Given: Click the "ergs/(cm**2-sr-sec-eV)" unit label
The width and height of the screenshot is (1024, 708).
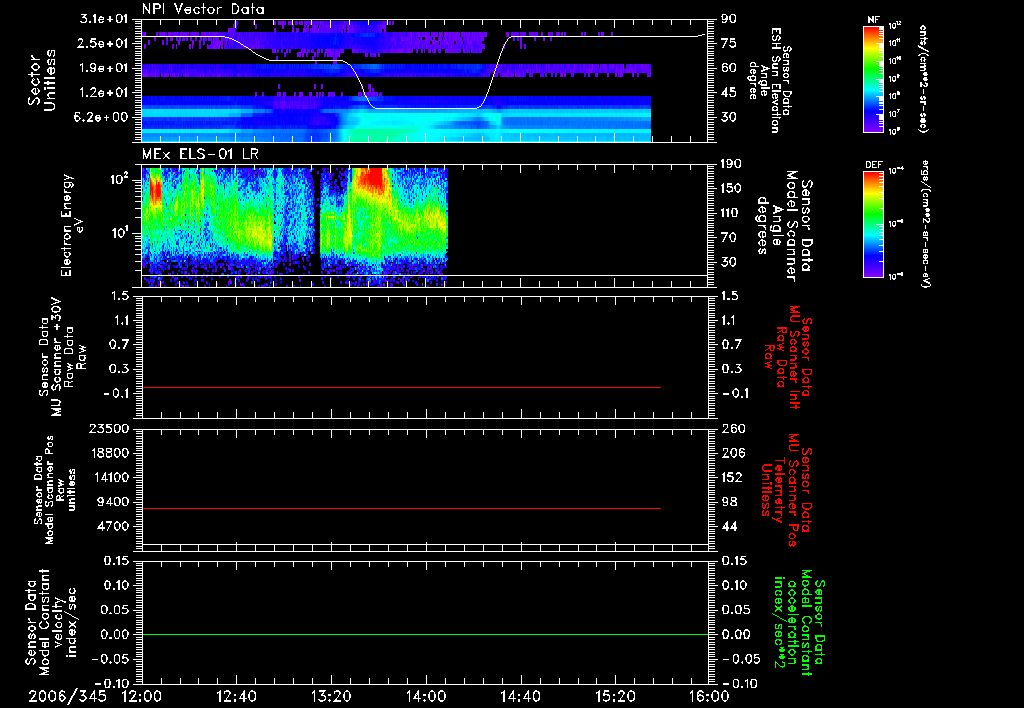Looking at the screenshot, I should point(925,224).
